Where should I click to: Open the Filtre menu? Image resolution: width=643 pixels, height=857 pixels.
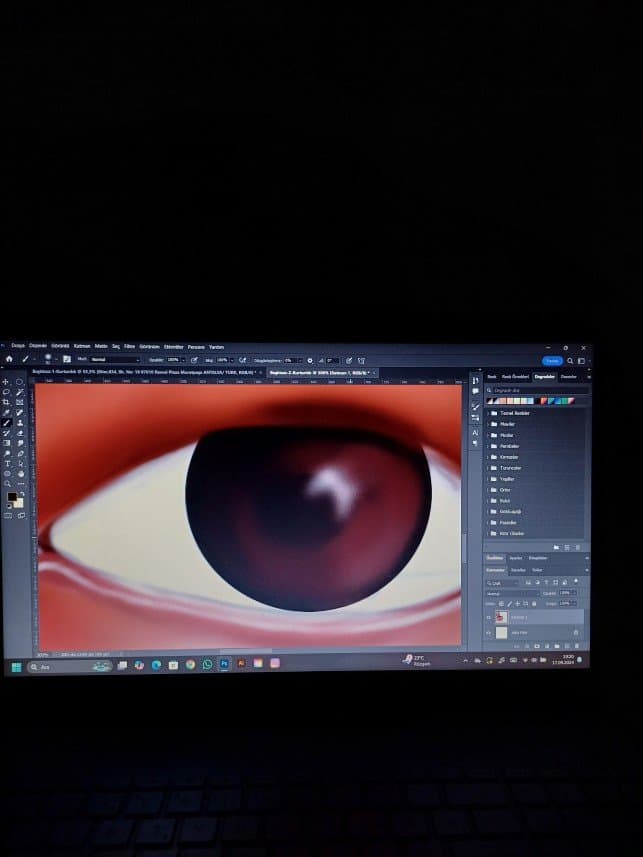pyautogui.click(x=130, y=346)
